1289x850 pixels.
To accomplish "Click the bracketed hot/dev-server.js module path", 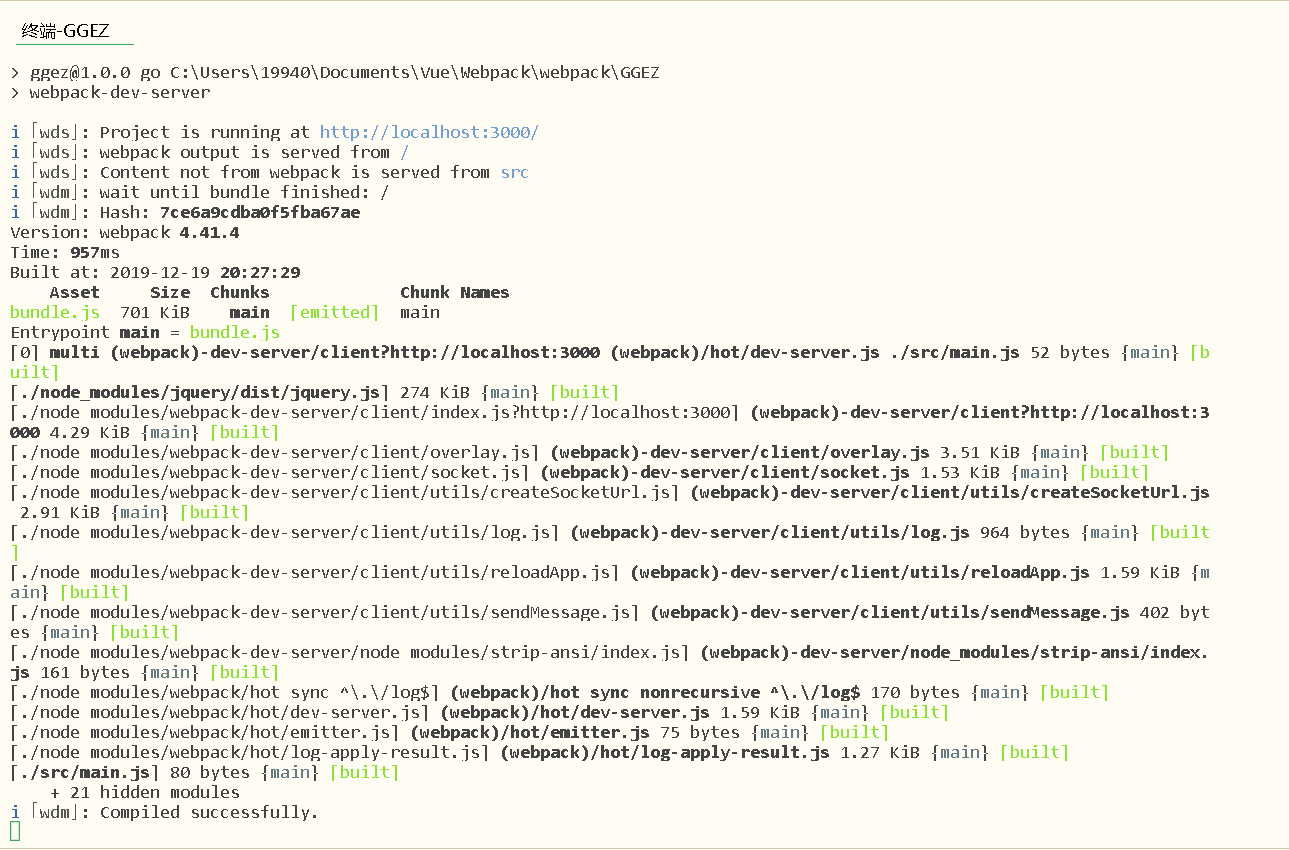I will 220,712.
